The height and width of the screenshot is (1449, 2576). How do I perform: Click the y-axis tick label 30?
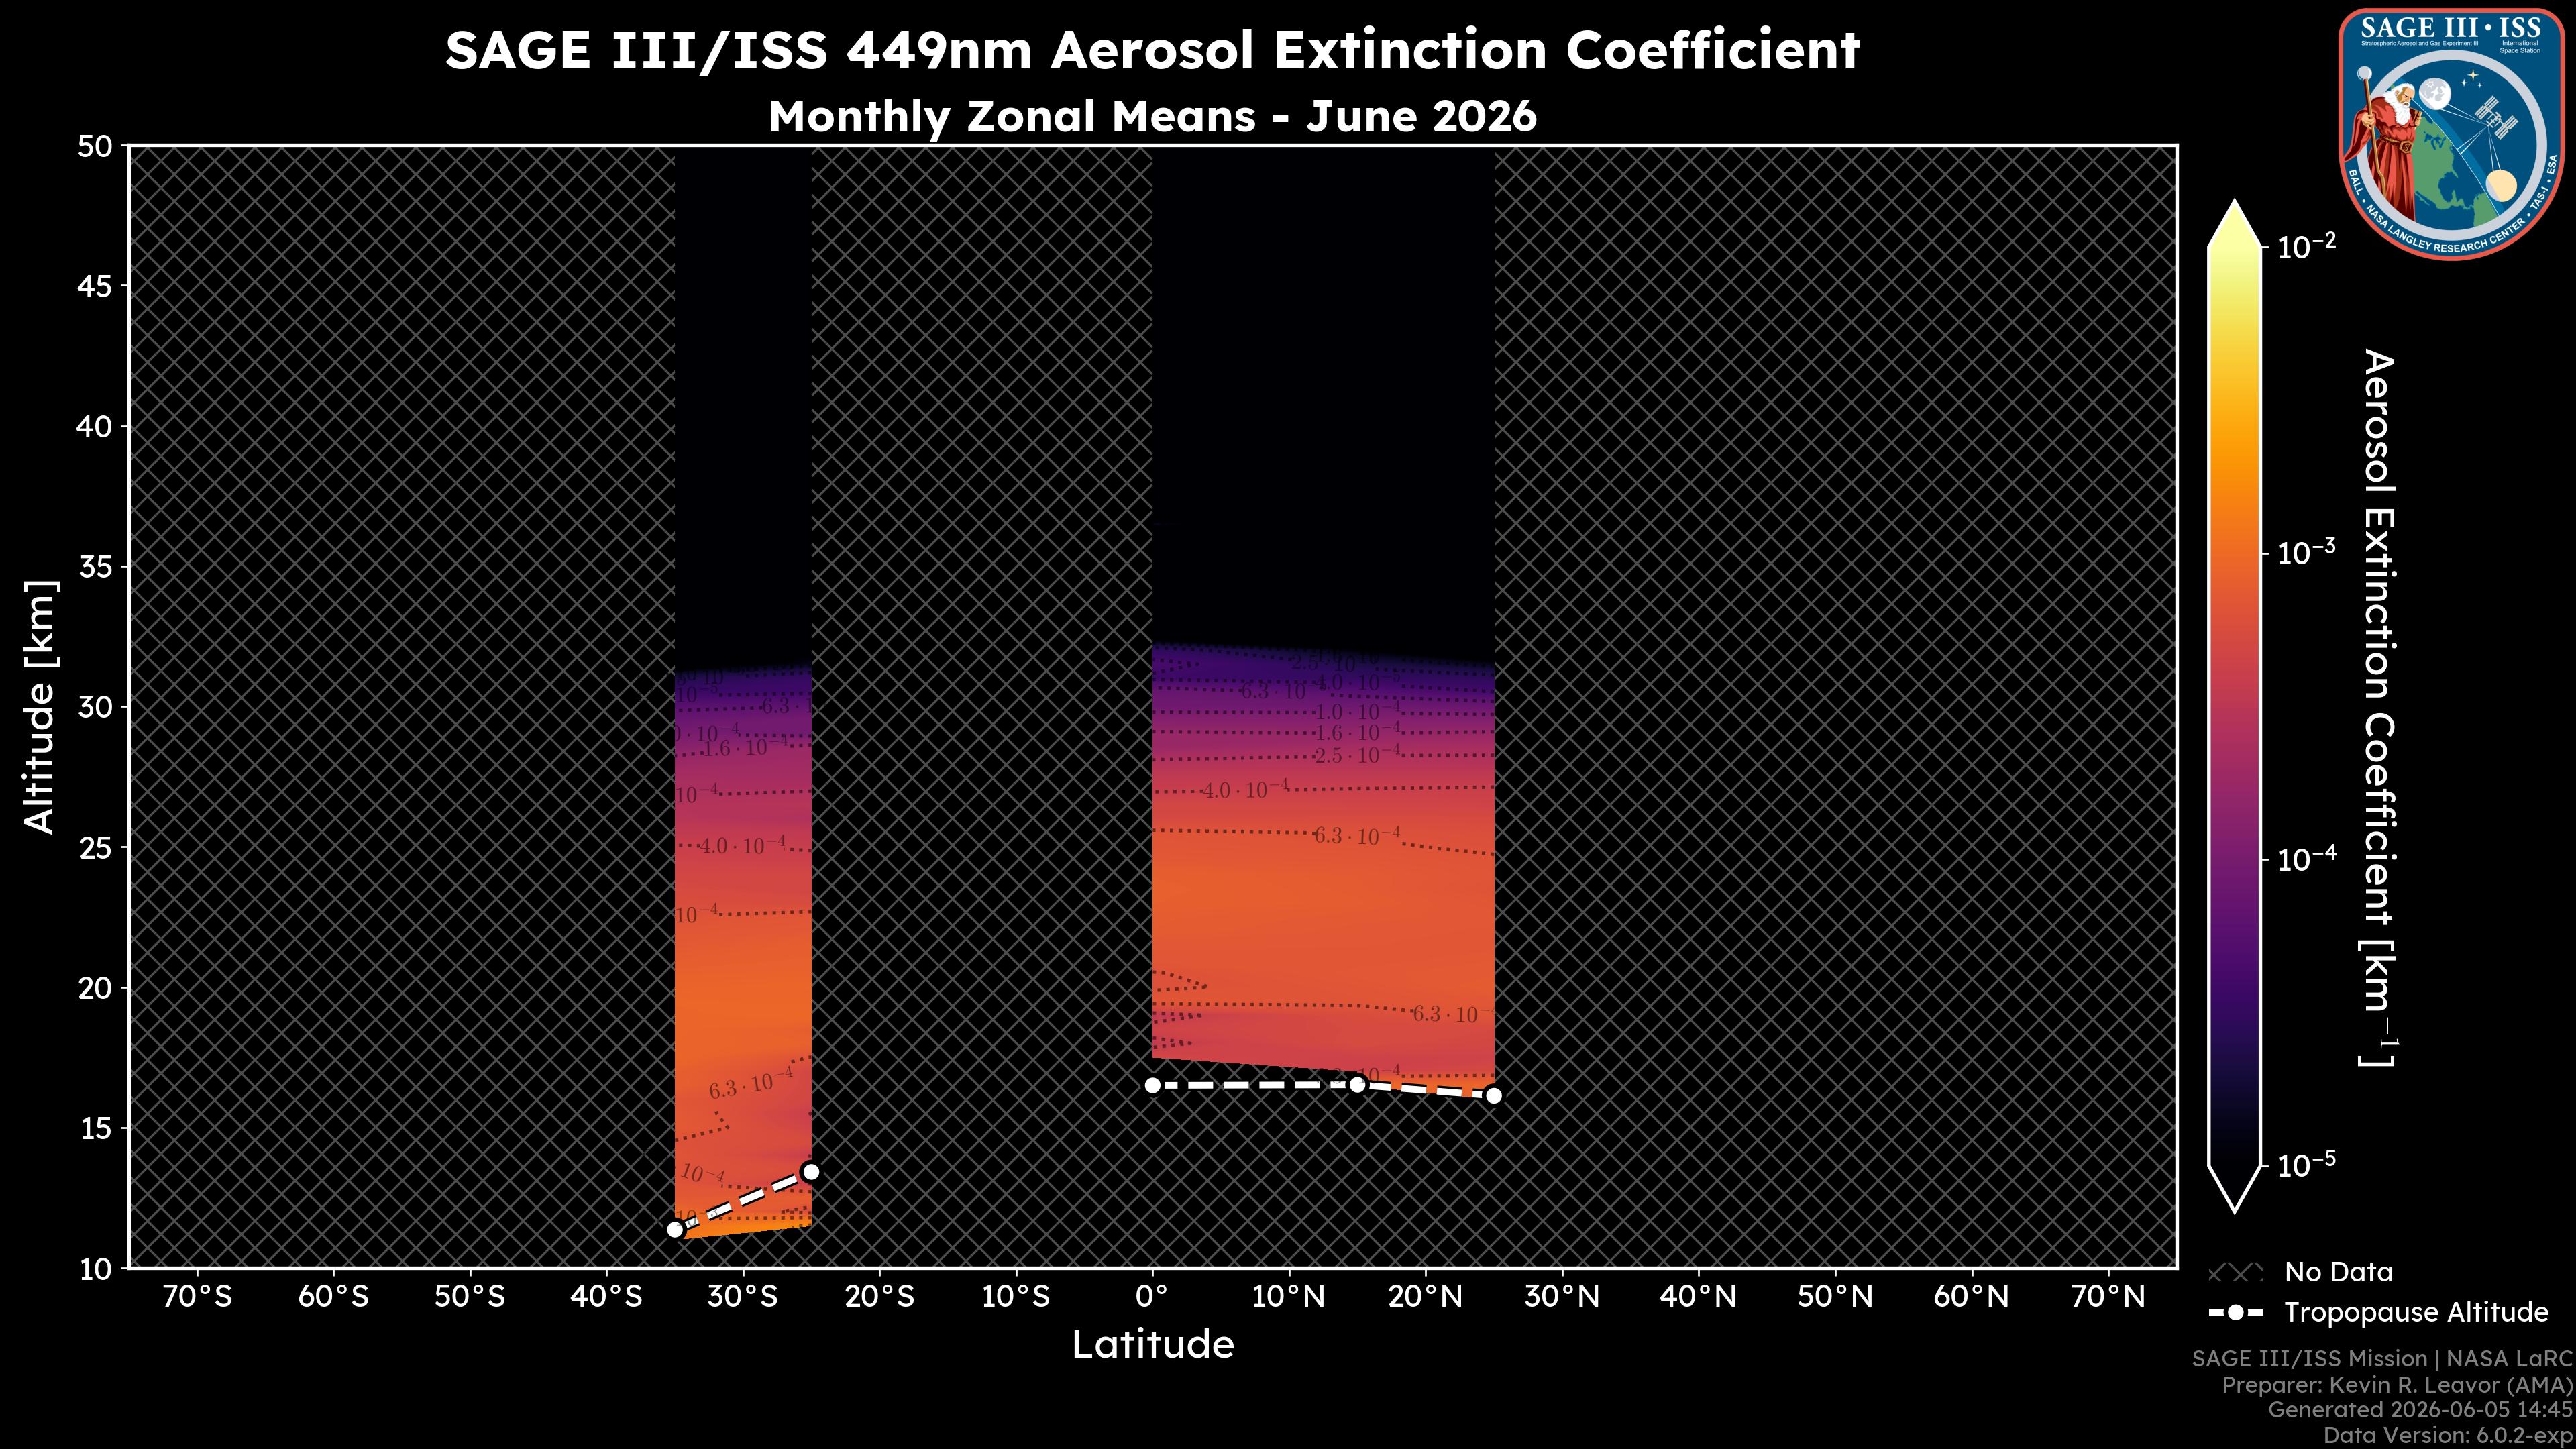(95, 708)
